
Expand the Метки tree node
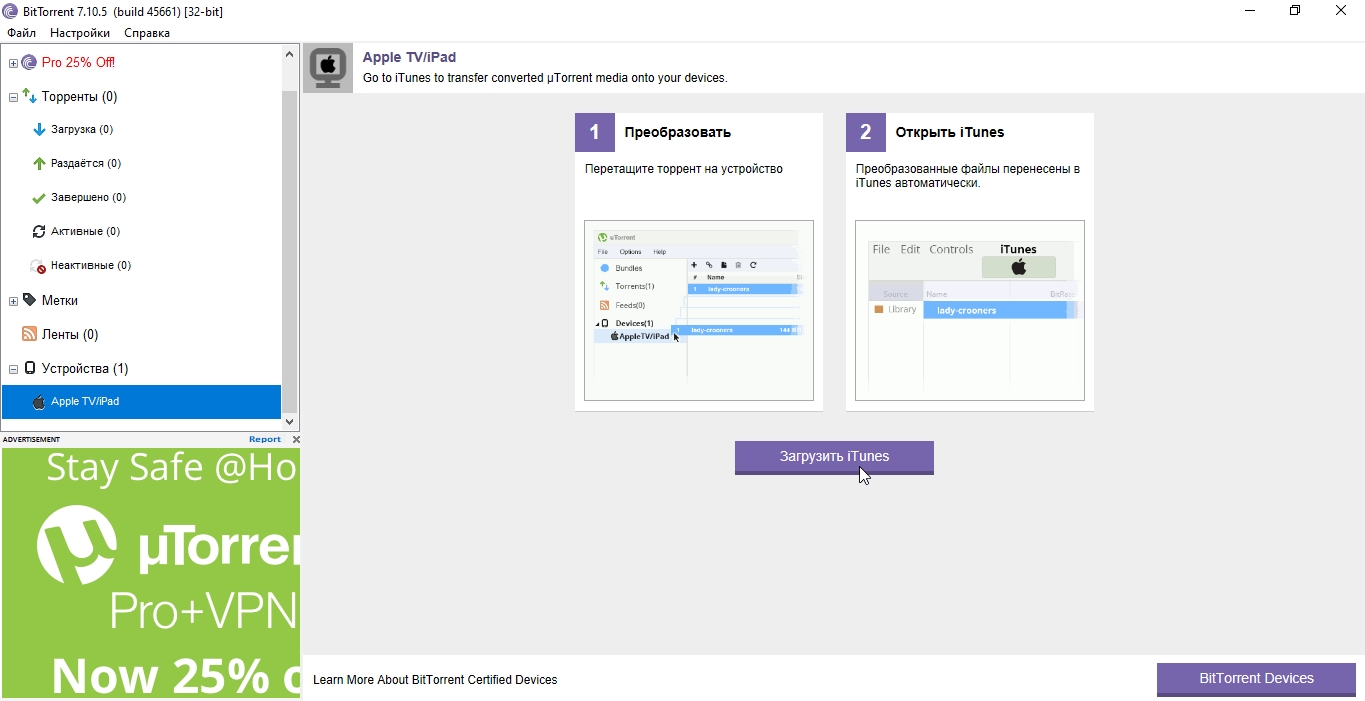13,301
